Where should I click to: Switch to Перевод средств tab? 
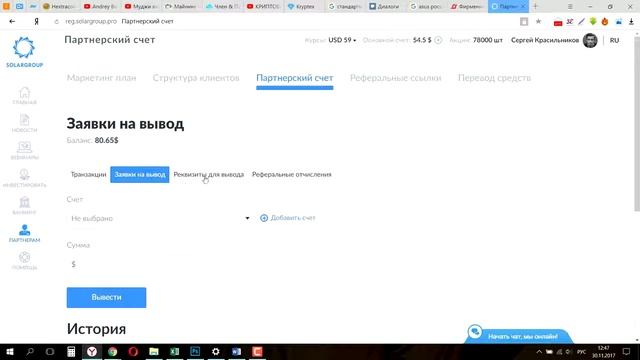point(494,78)
